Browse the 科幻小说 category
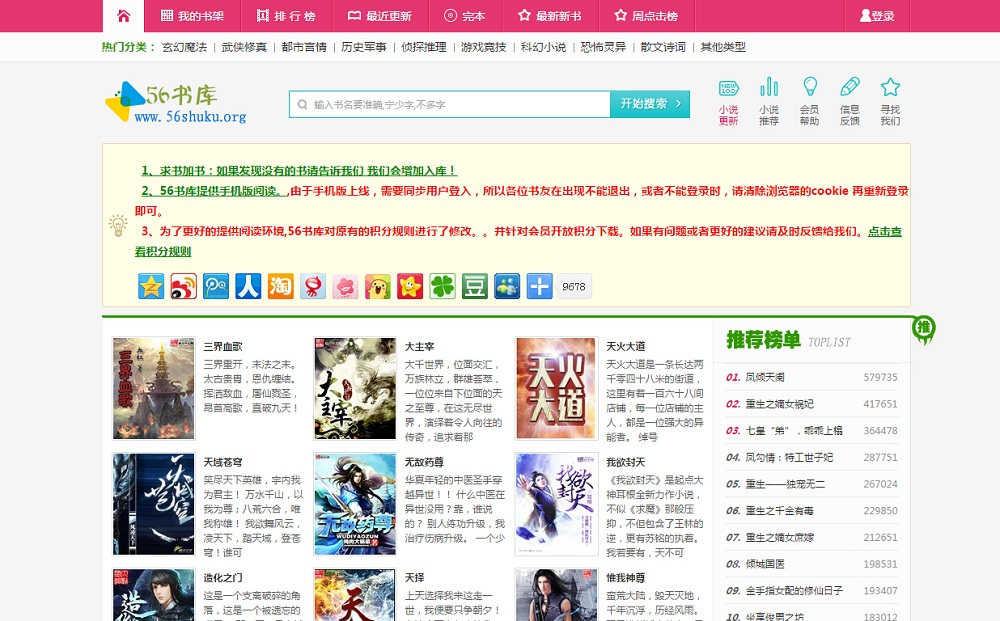Screen dimensions: 1000x621 543,47
